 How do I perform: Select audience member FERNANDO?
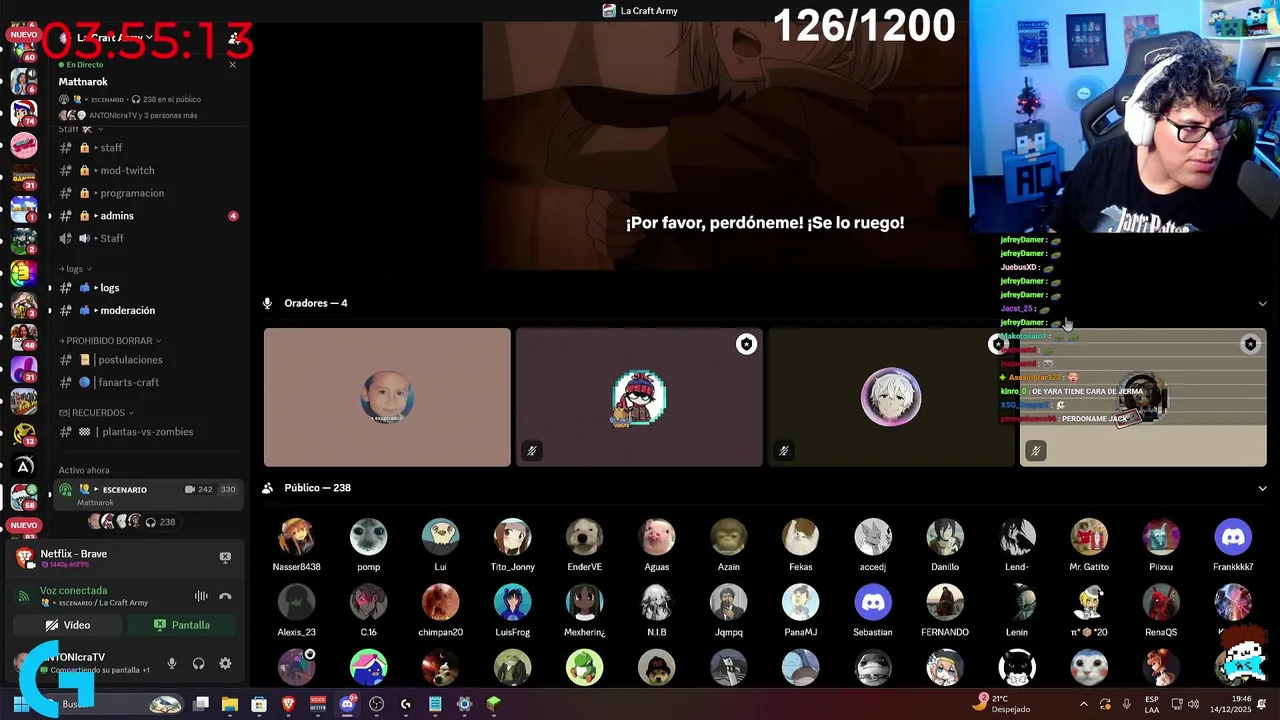point(945,610)
